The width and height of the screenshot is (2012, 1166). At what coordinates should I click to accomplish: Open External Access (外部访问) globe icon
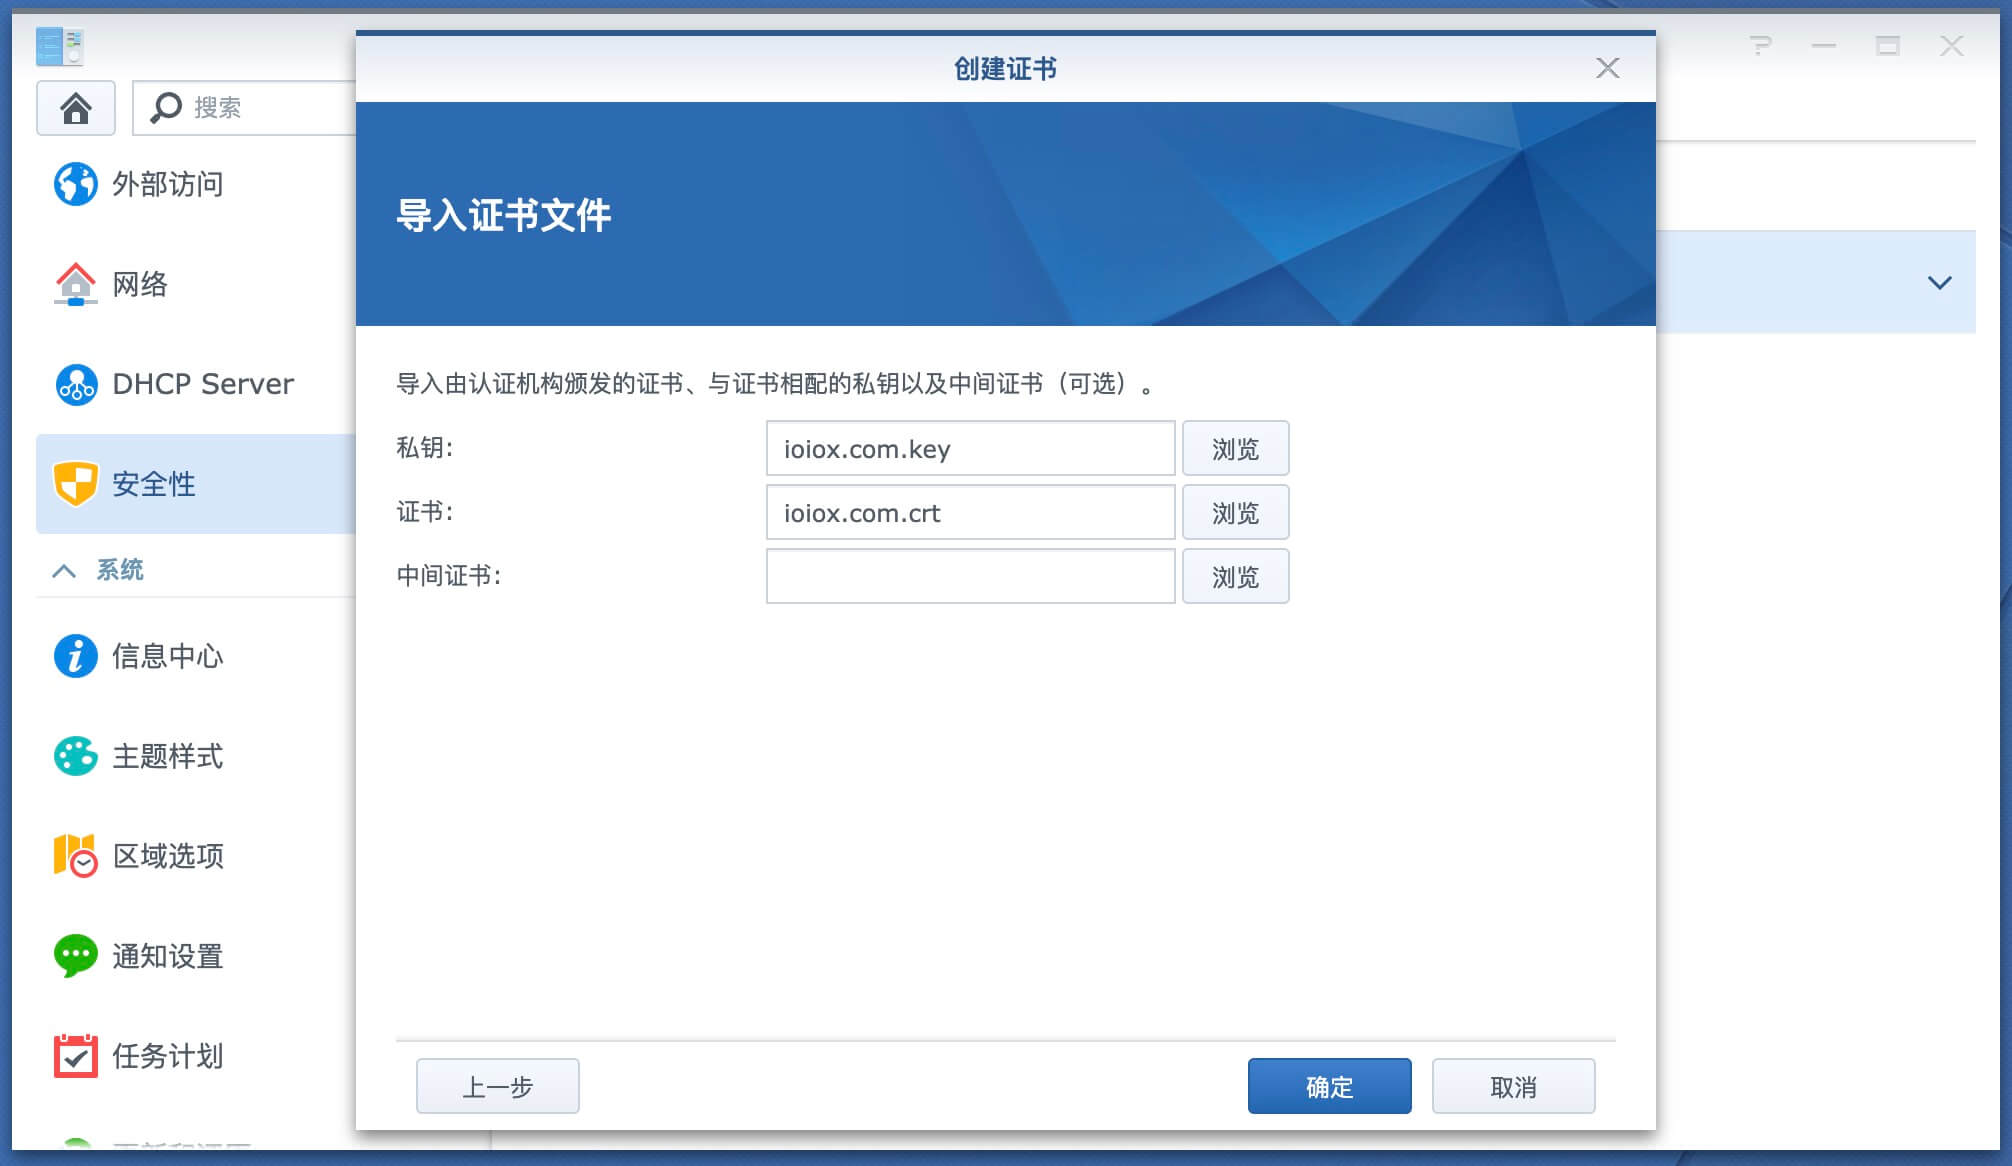point(75,184)
